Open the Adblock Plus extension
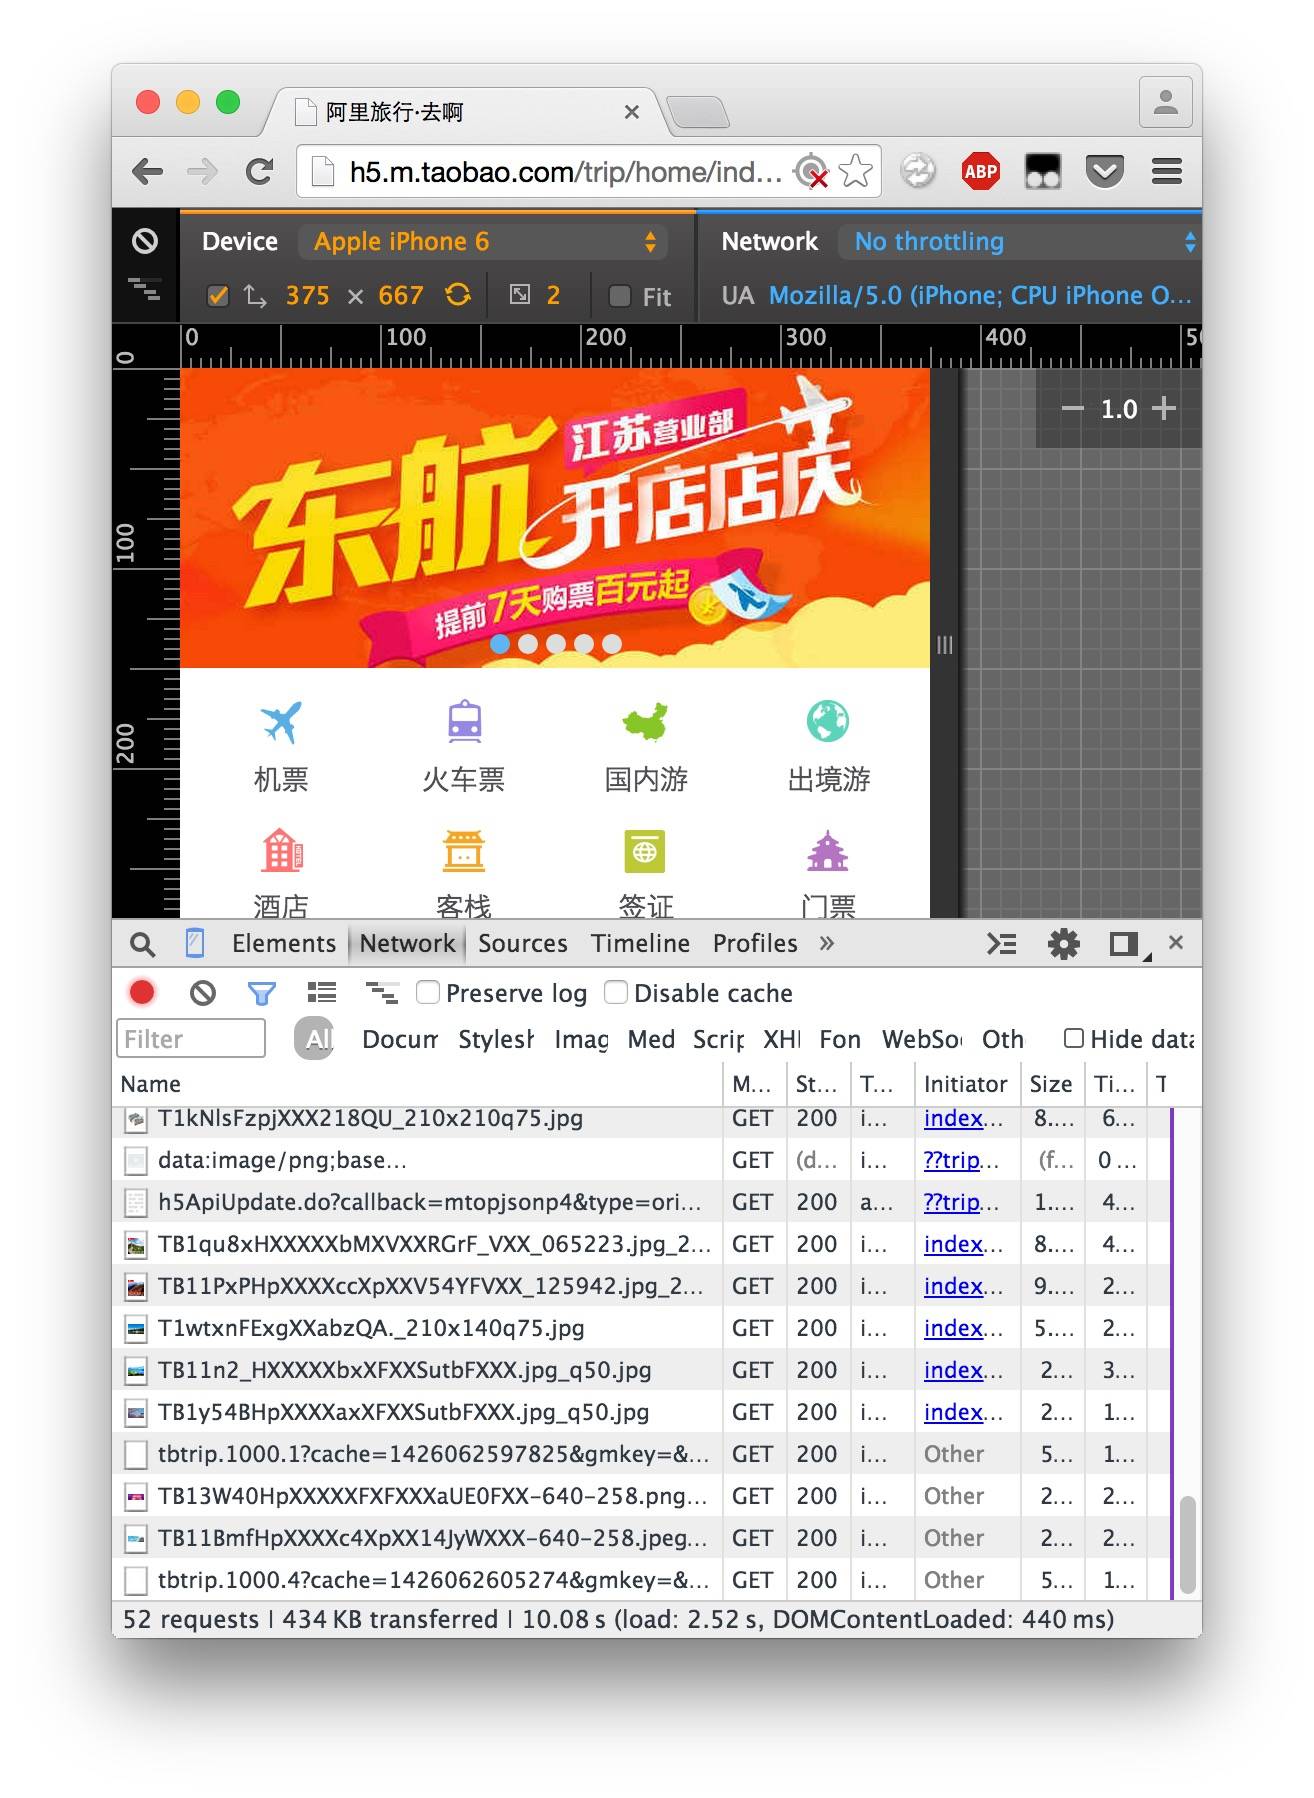The height and width of the screenshot is (1798, 1314). point(980,172)
